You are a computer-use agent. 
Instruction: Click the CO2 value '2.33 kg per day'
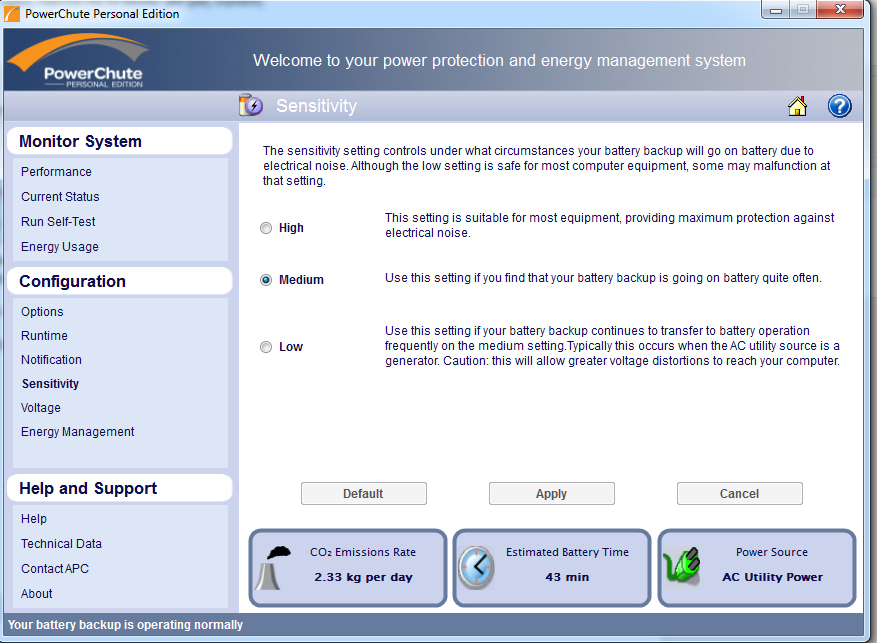(x=364, y=578)
